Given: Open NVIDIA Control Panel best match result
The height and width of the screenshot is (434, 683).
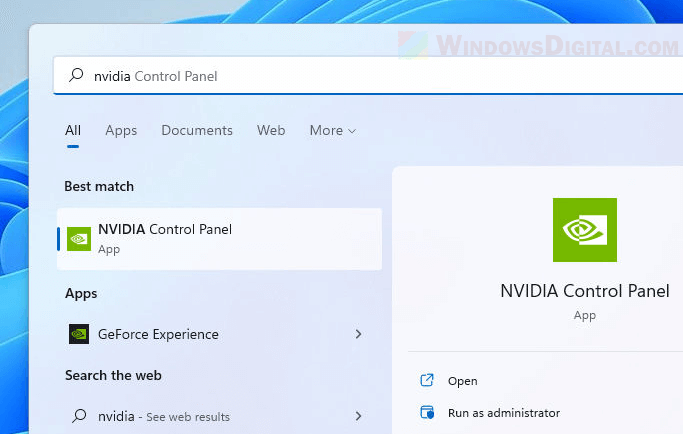Looking at the screenshot, I should coord(220,239).
